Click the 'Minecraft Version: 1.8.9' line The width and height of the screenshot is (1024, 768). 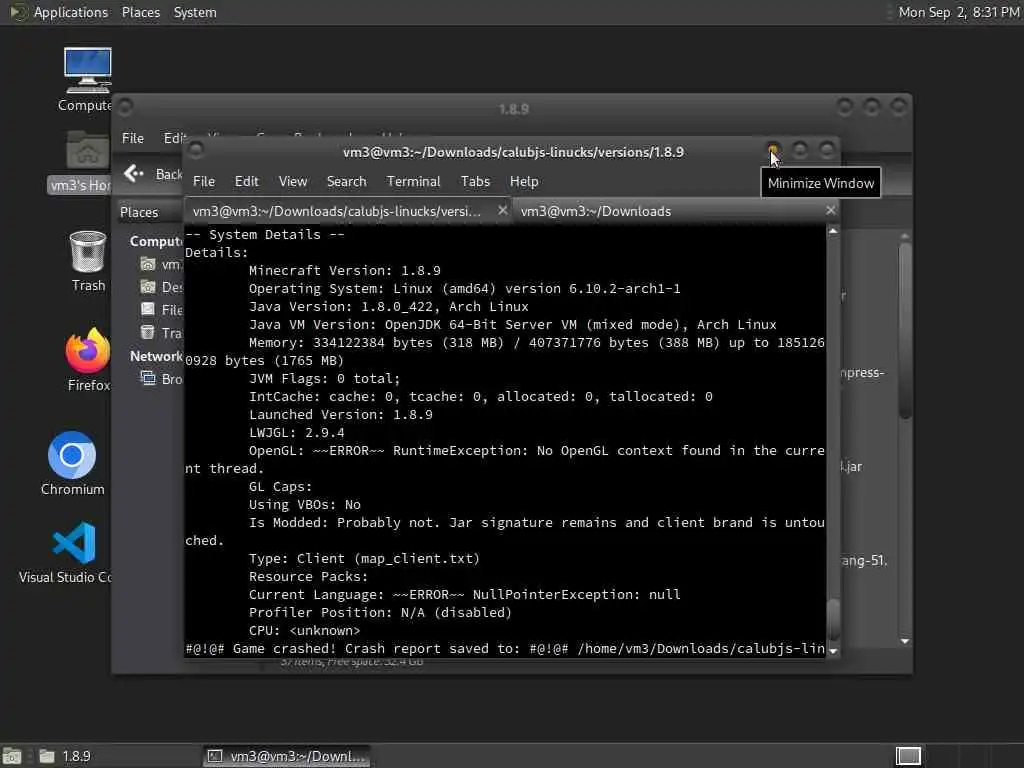coord(344,270)
